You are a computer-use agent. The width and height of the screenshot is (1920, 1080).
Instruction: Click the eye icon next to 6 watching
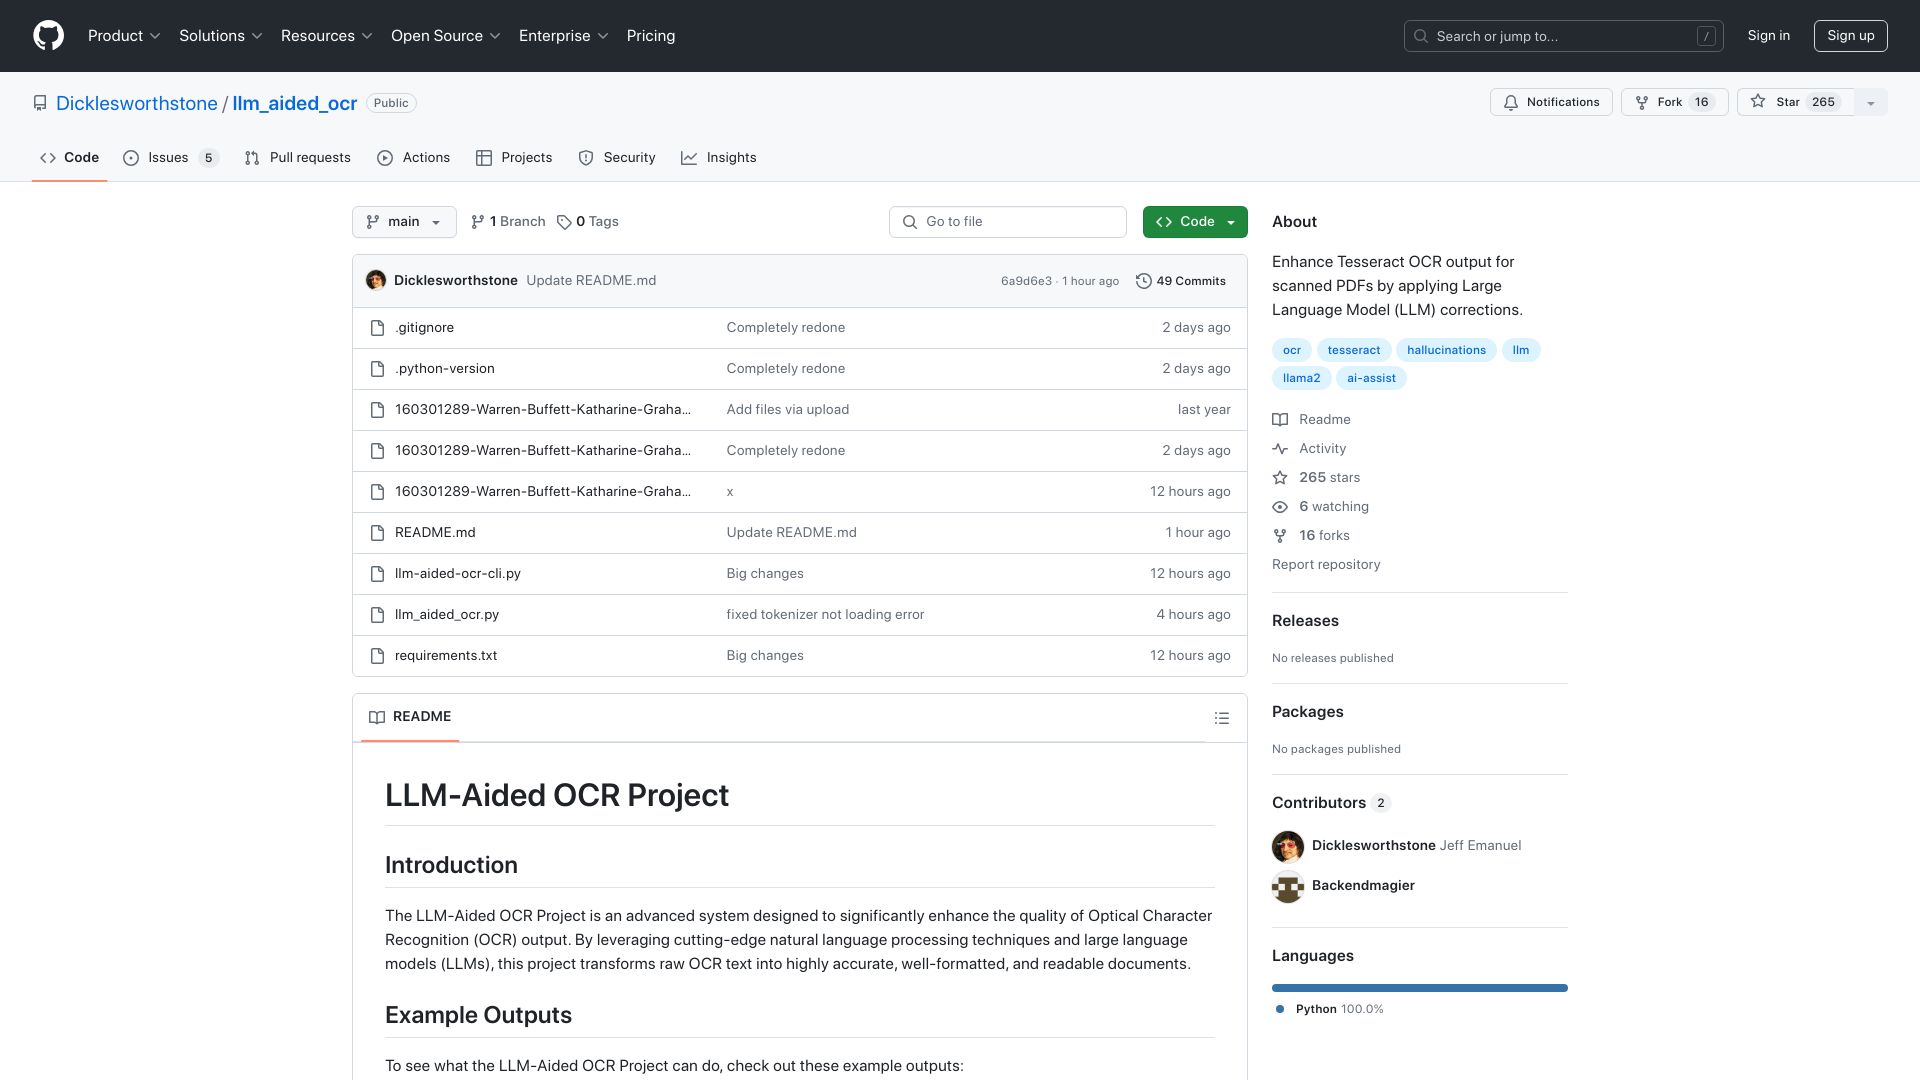click(x=1280, y=507)
